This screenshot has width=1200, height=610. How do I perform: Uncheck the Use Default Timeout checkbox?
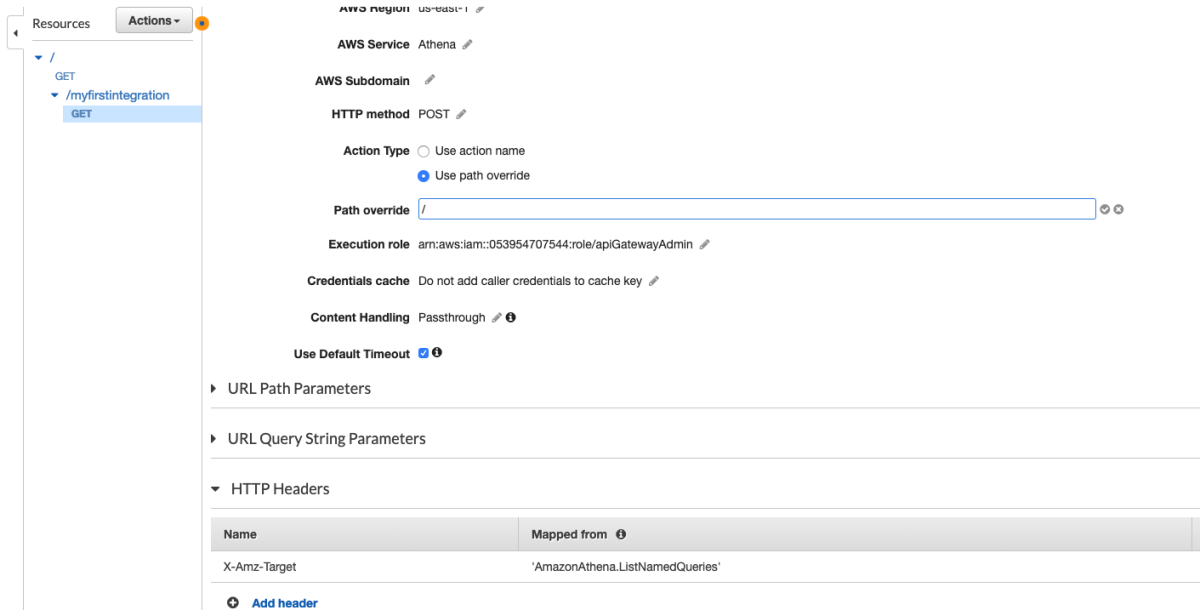click(x=423, y=353)
